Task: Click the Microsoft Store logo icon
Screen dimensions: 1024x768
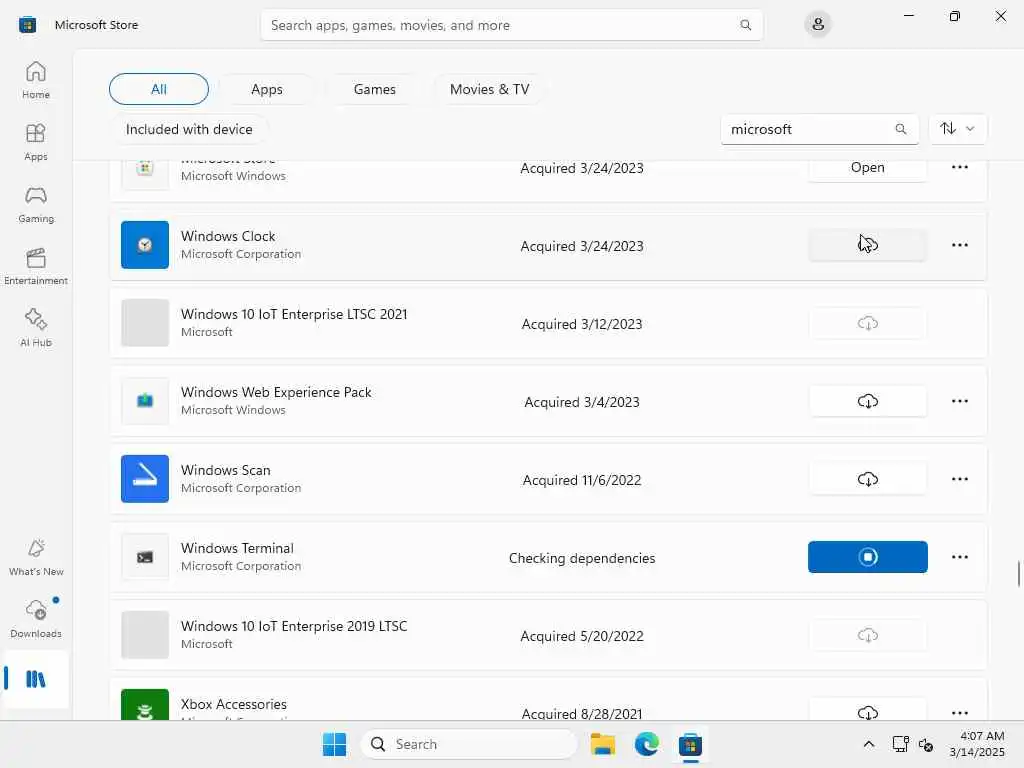Action: [27, 25]
